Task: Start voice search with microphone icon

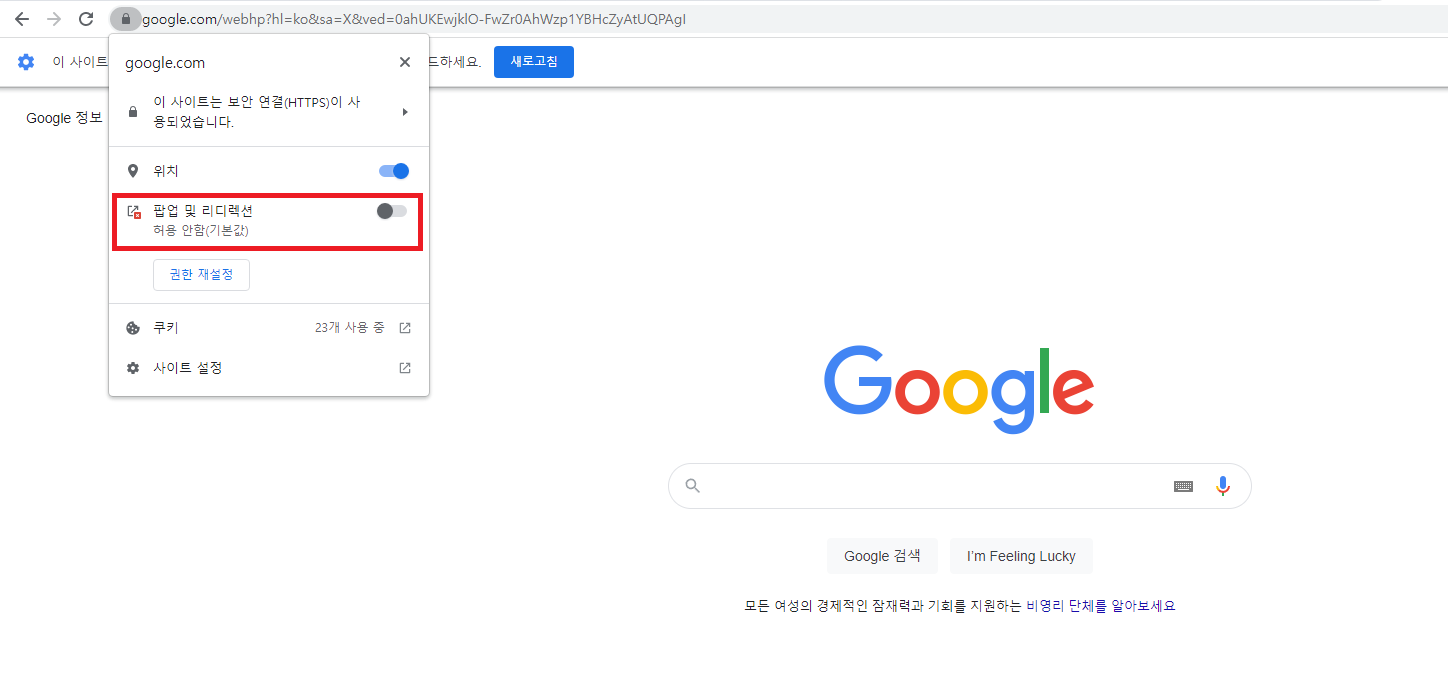Action: [x=1223, y=486]
